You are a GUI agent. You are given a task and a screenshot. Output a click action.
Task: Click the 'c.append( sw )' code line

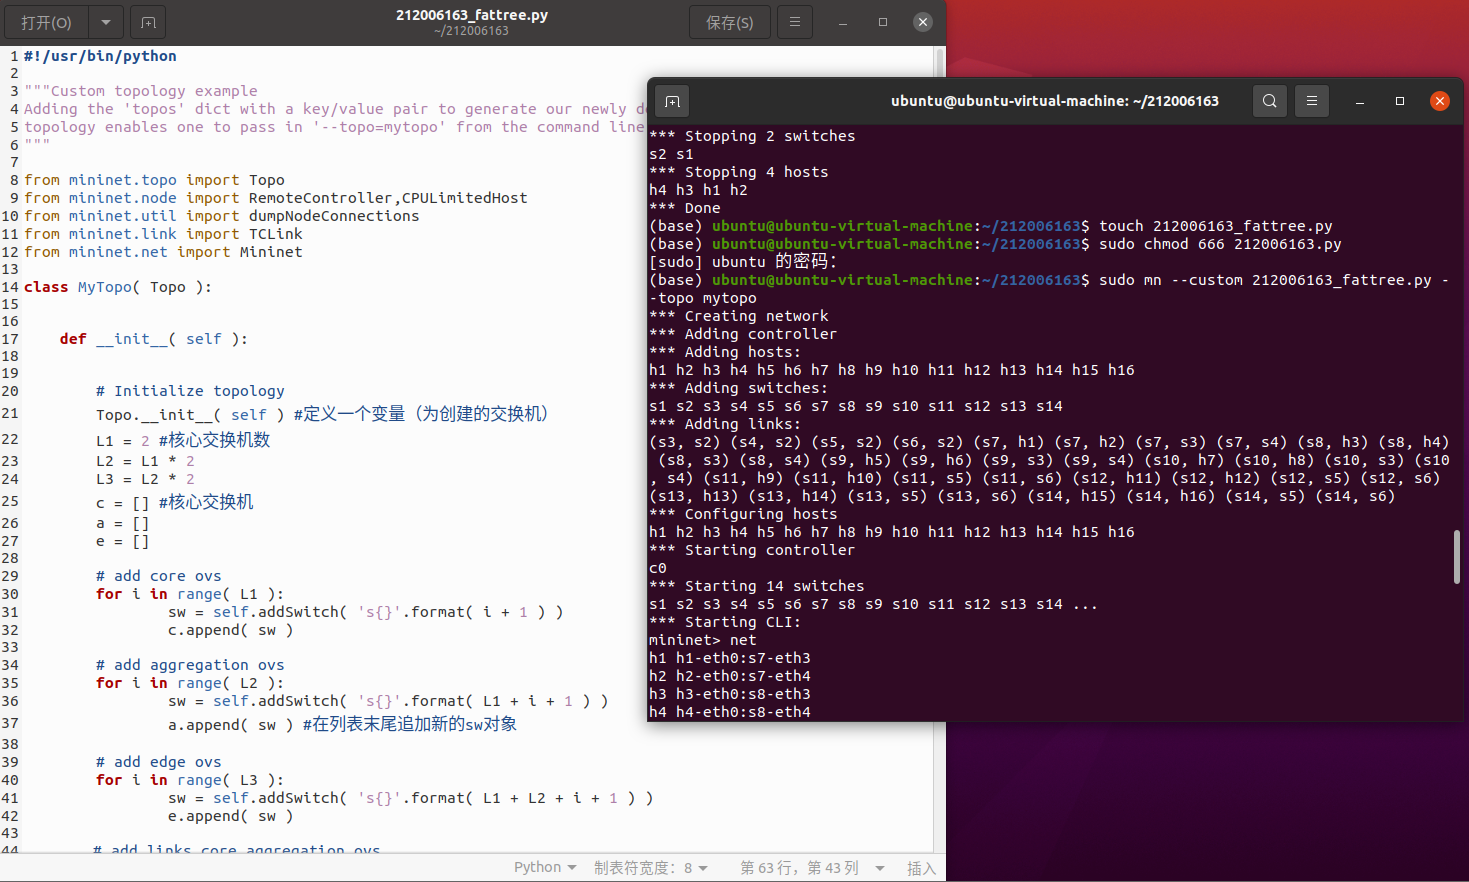(231, 630)
